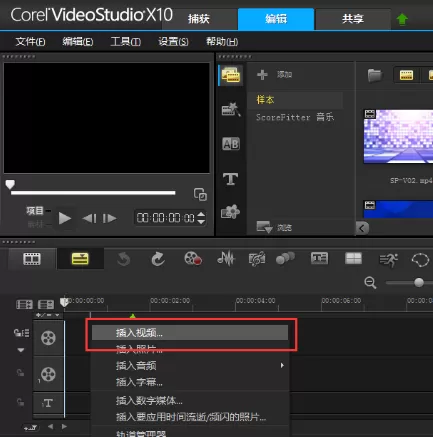Screen dimensions: 433x437
Task: Collapse the library panel arrow
Action: (x=362, y=228)
